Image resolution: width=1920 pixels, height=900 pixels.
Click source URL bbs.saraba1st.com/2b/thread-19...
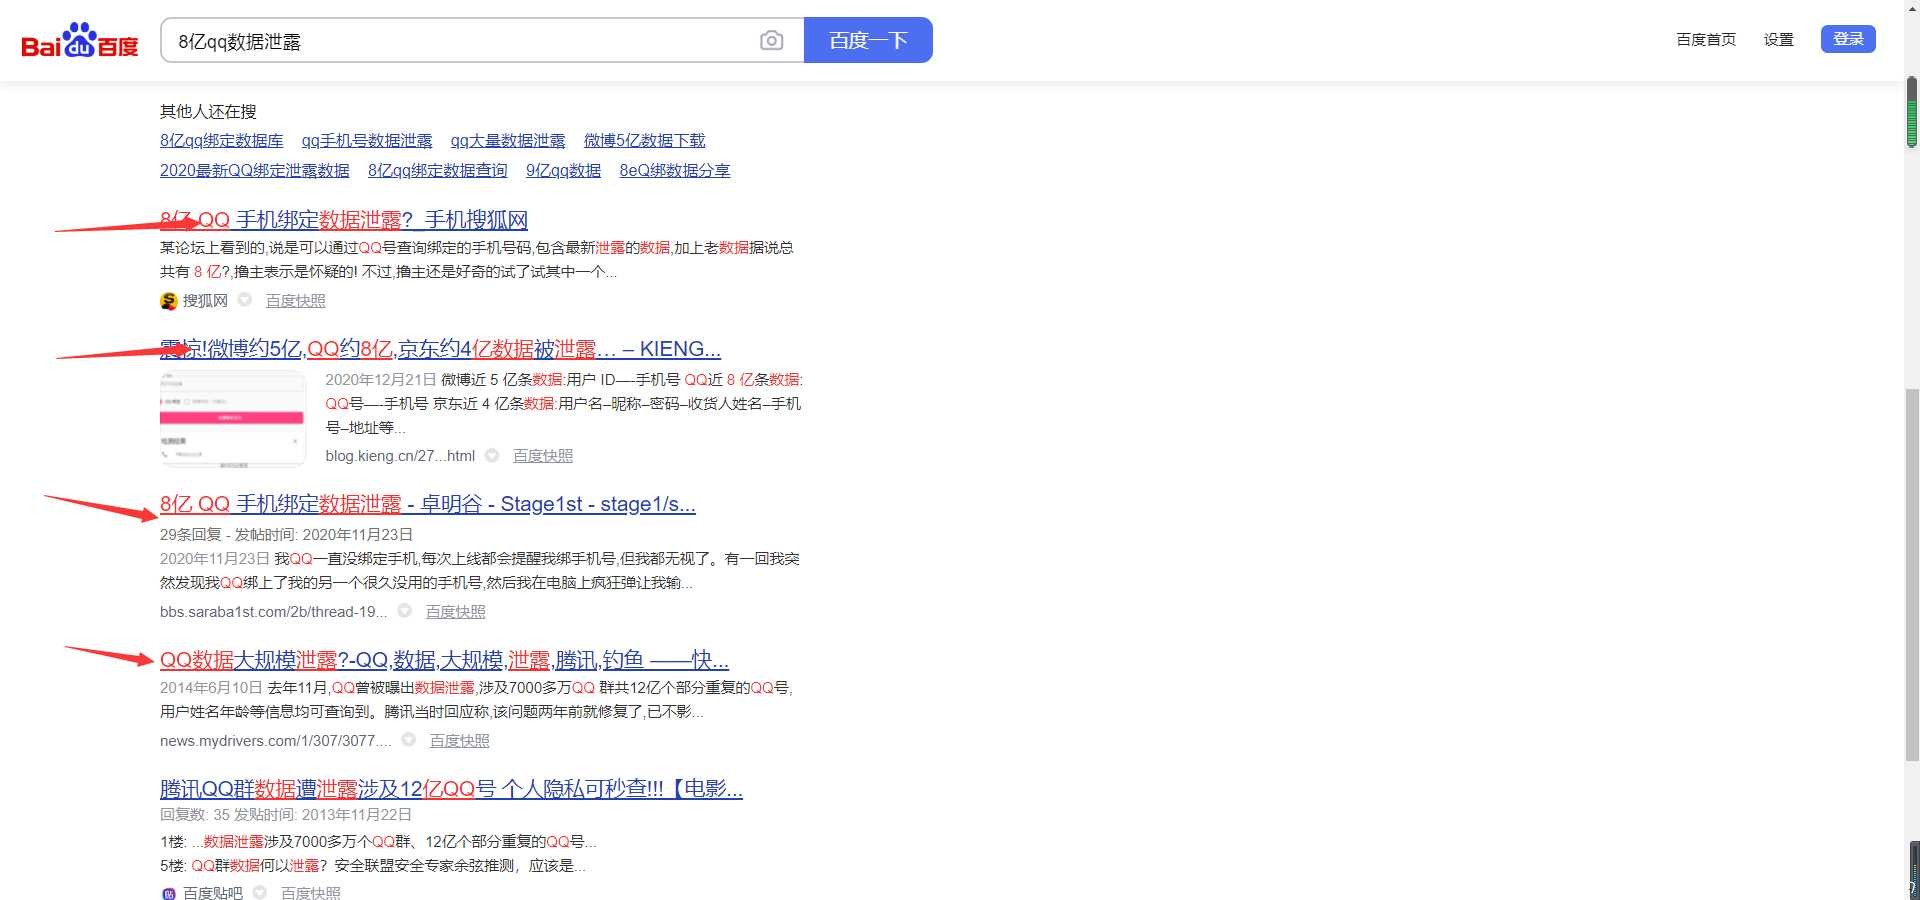point(273,612)
